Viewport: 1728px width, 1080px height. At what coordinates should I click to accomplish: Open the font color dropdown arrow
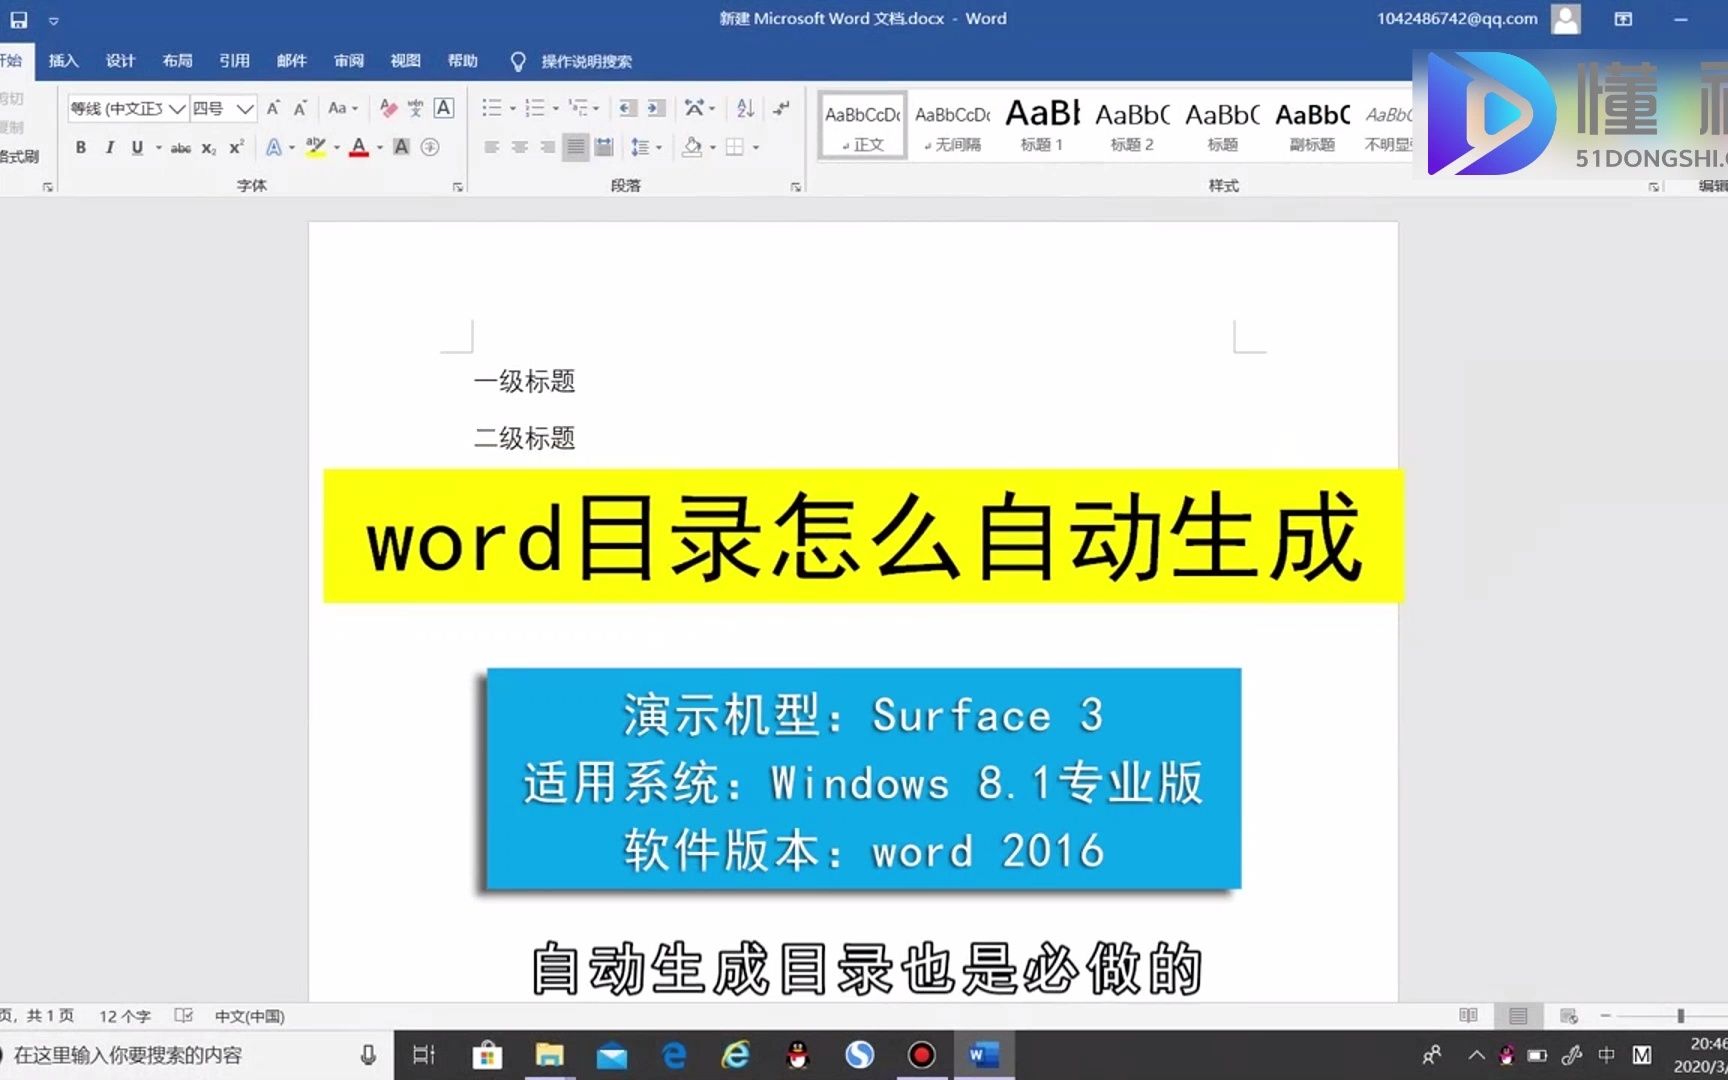click(380, 147)
